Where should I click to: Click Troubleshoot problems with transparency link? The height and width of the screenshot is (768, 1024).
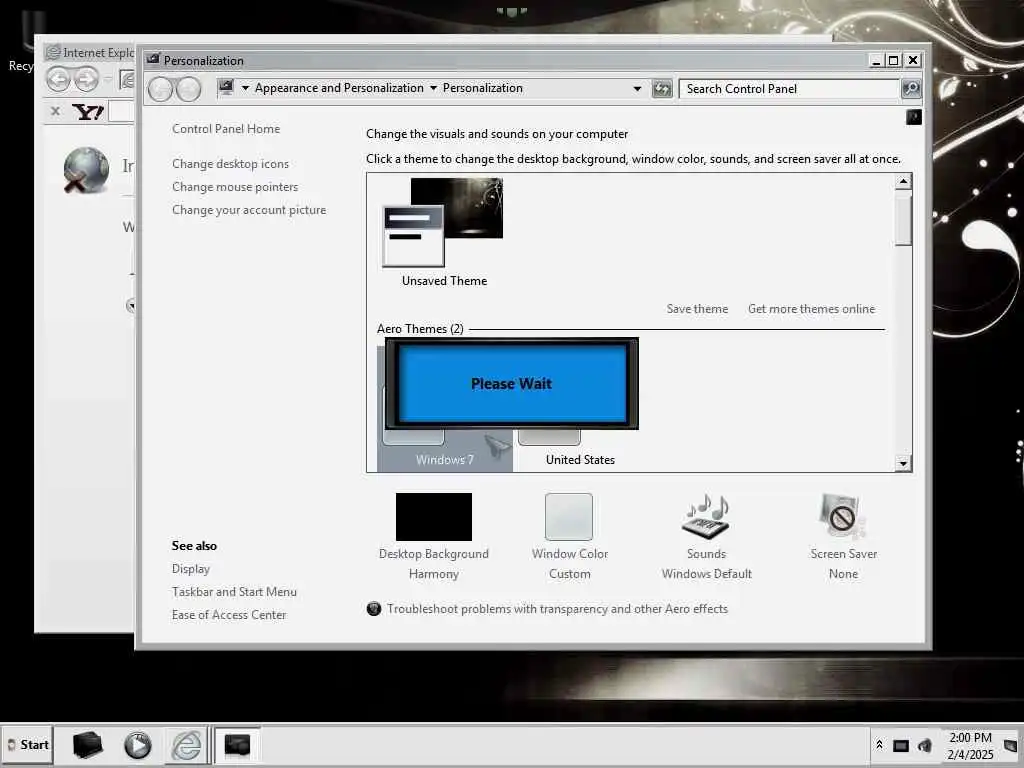click(557, 609)
